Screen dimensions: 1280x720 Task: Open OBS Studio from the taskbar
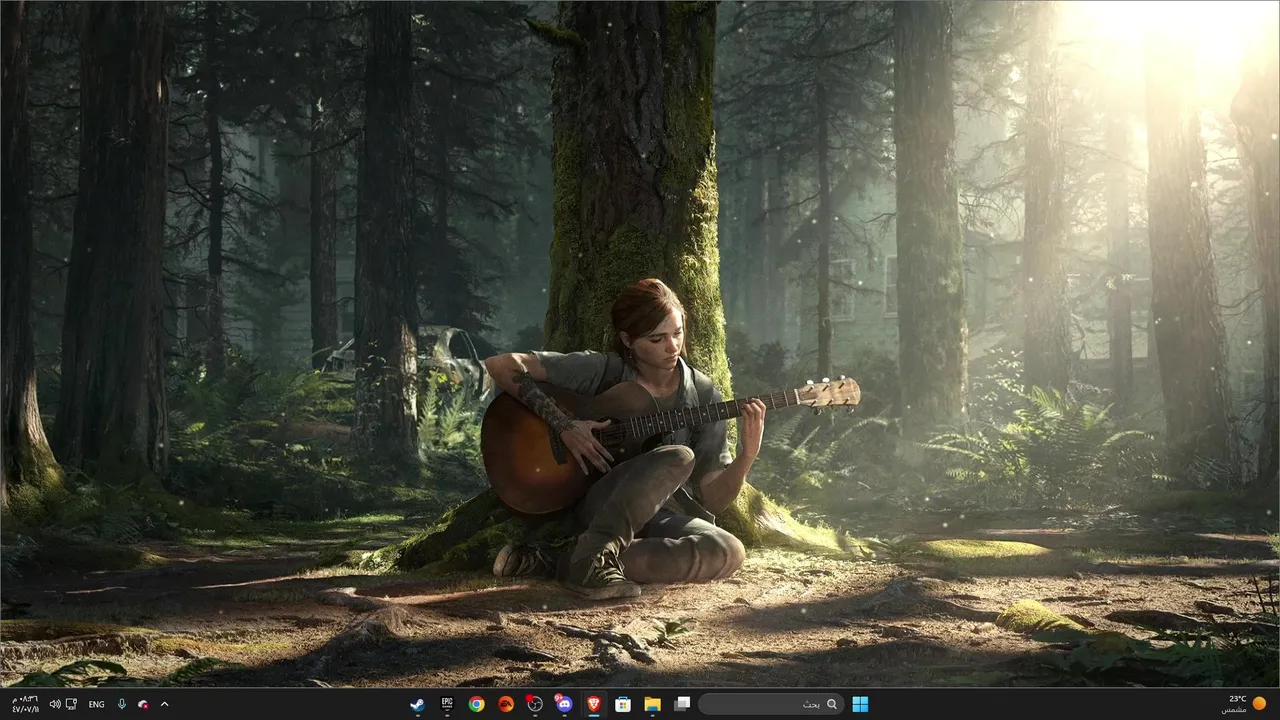pos(535,704)
